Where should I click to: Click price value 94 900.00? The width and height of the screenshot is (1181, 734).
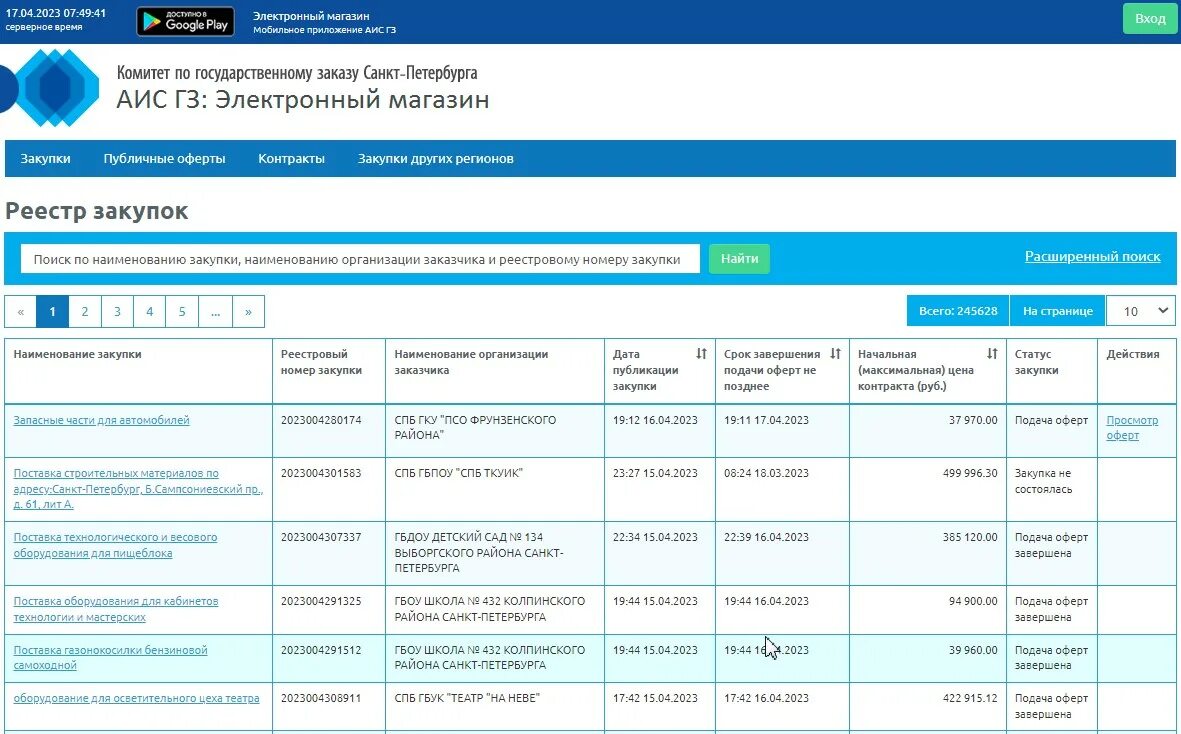tap(972, 602)
